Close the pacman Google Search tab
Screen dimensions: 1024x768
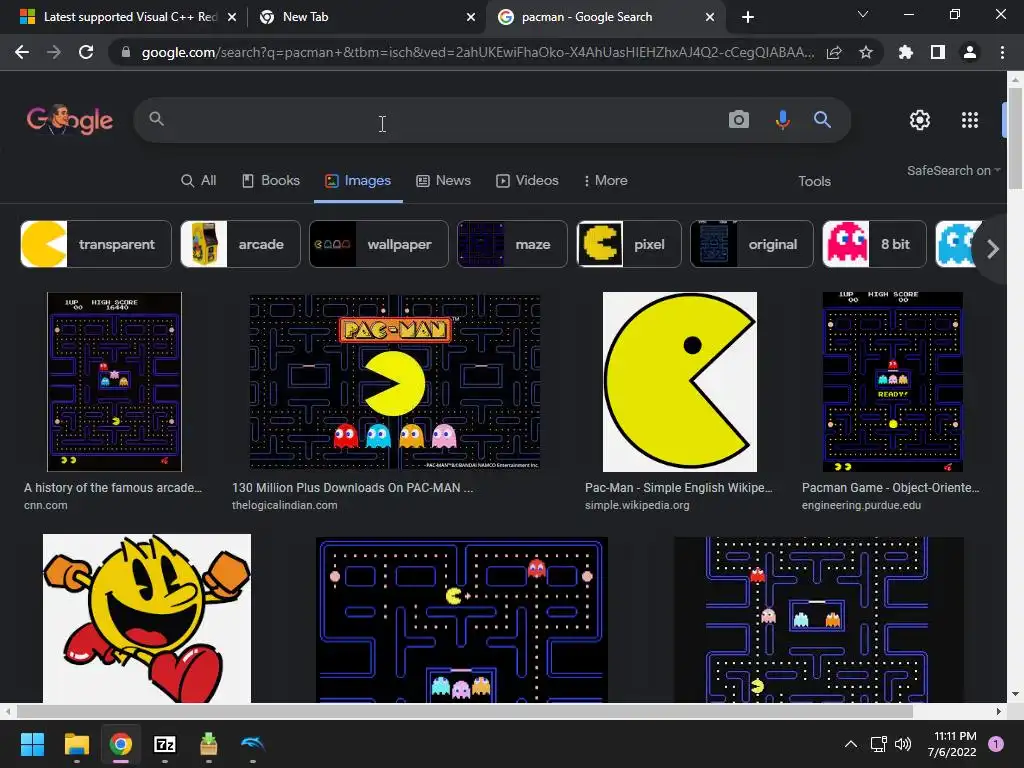pos(710,17)
